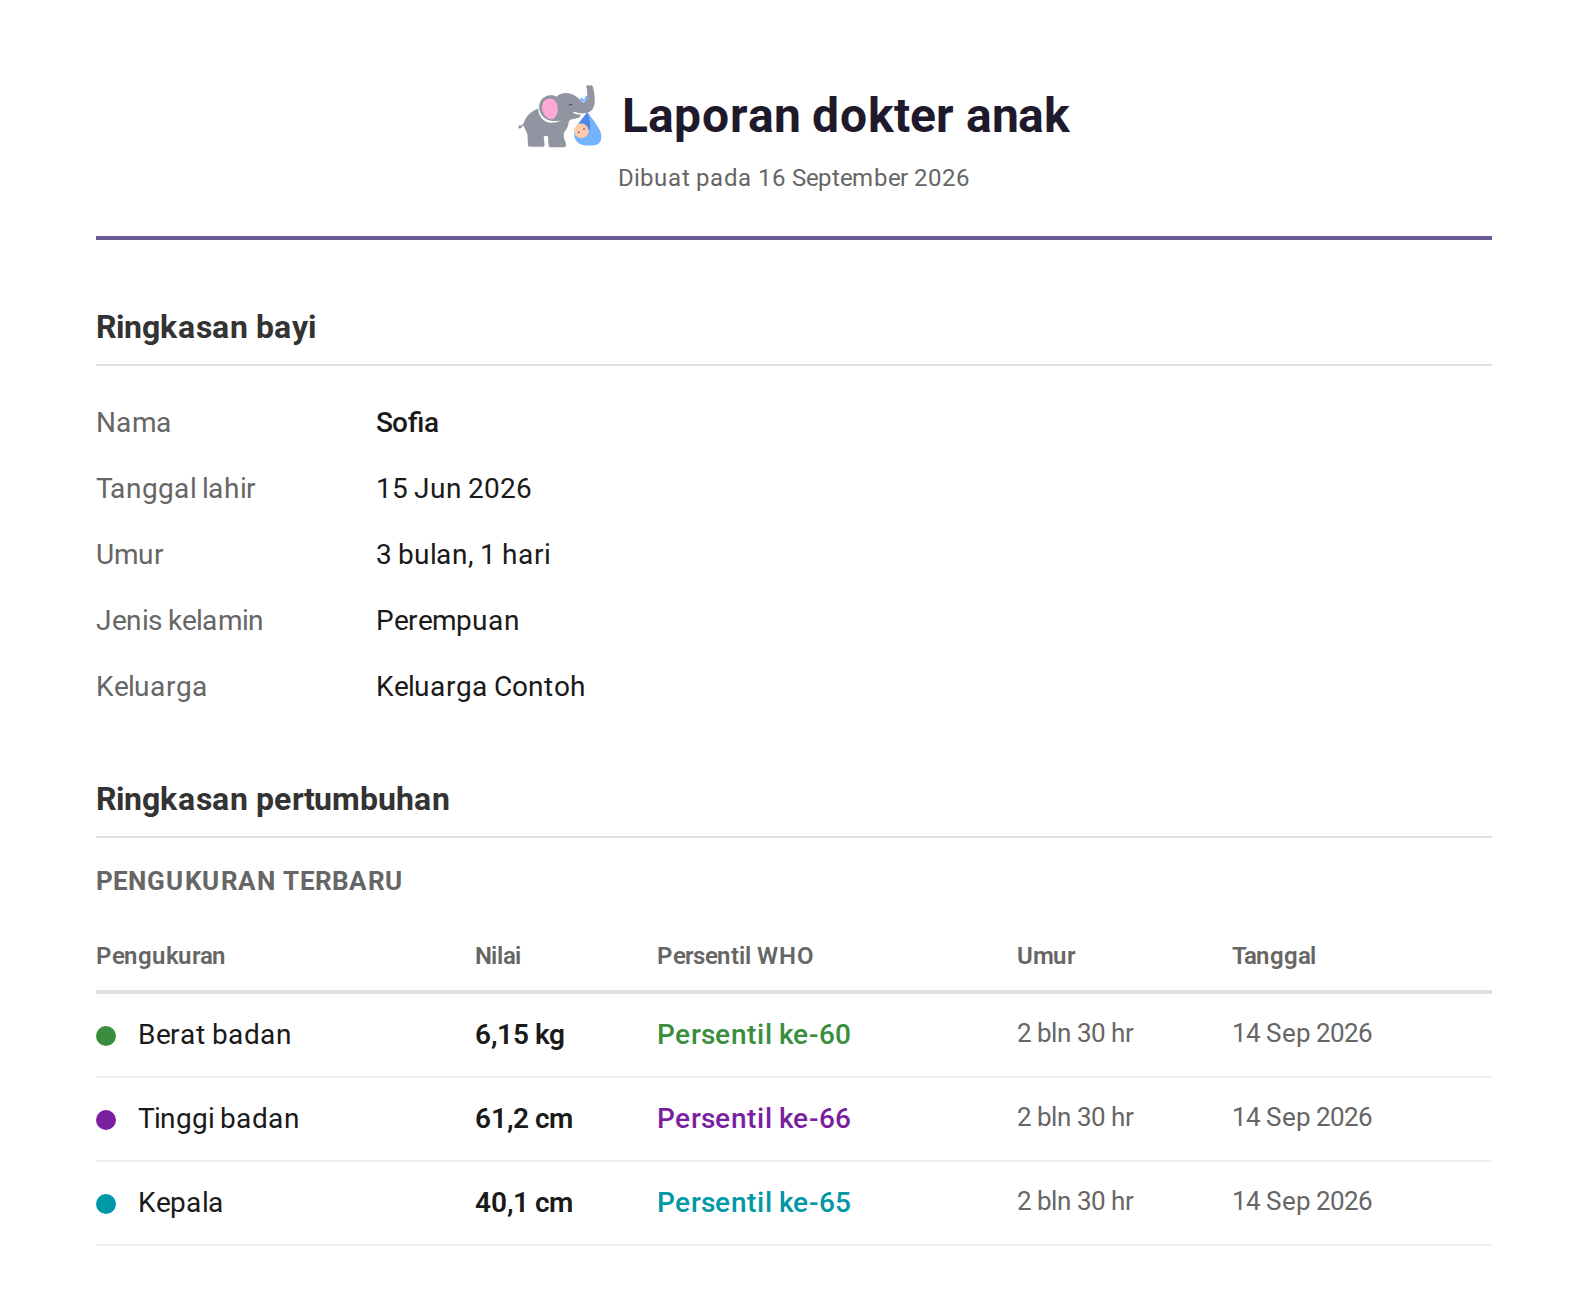
Task: Click Persentil ke-60 text
Action: (x=754, y=1035)
